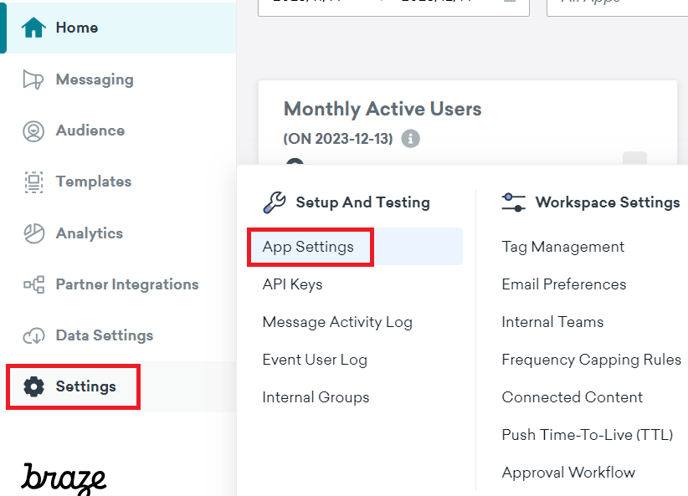Open Event User Log
Screen dimensions: 688x496
pos(315,360)
